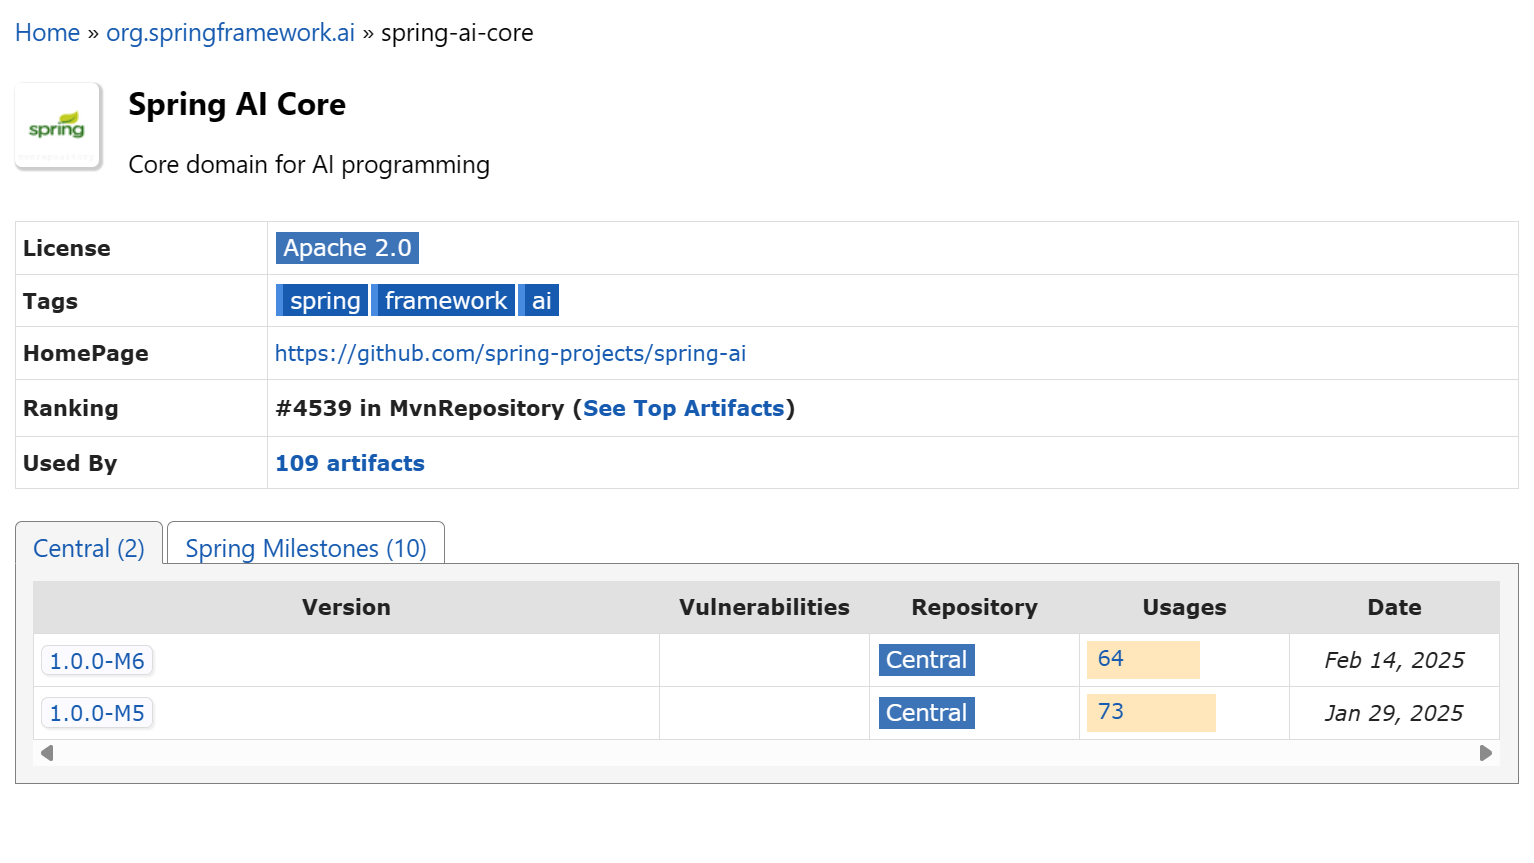Open the Apache 2.0 license tag

[x=347, y=248]
